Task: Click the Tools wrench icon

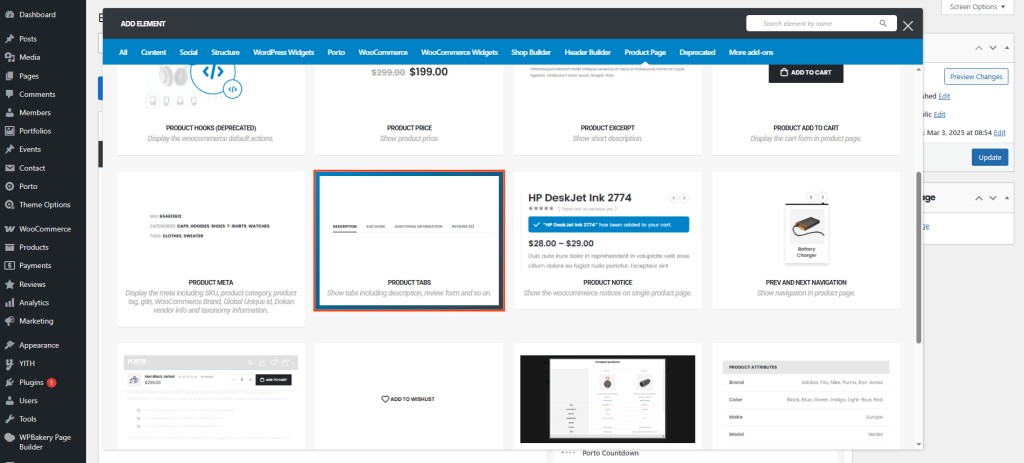Action: pos(9,419)
